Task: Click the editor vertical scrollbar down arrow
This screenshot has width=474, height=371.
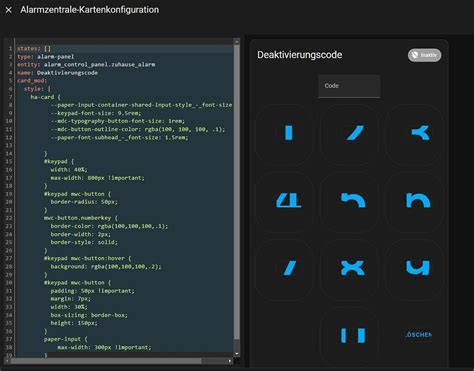Action: pyautogui.click(x=237, y=354)
